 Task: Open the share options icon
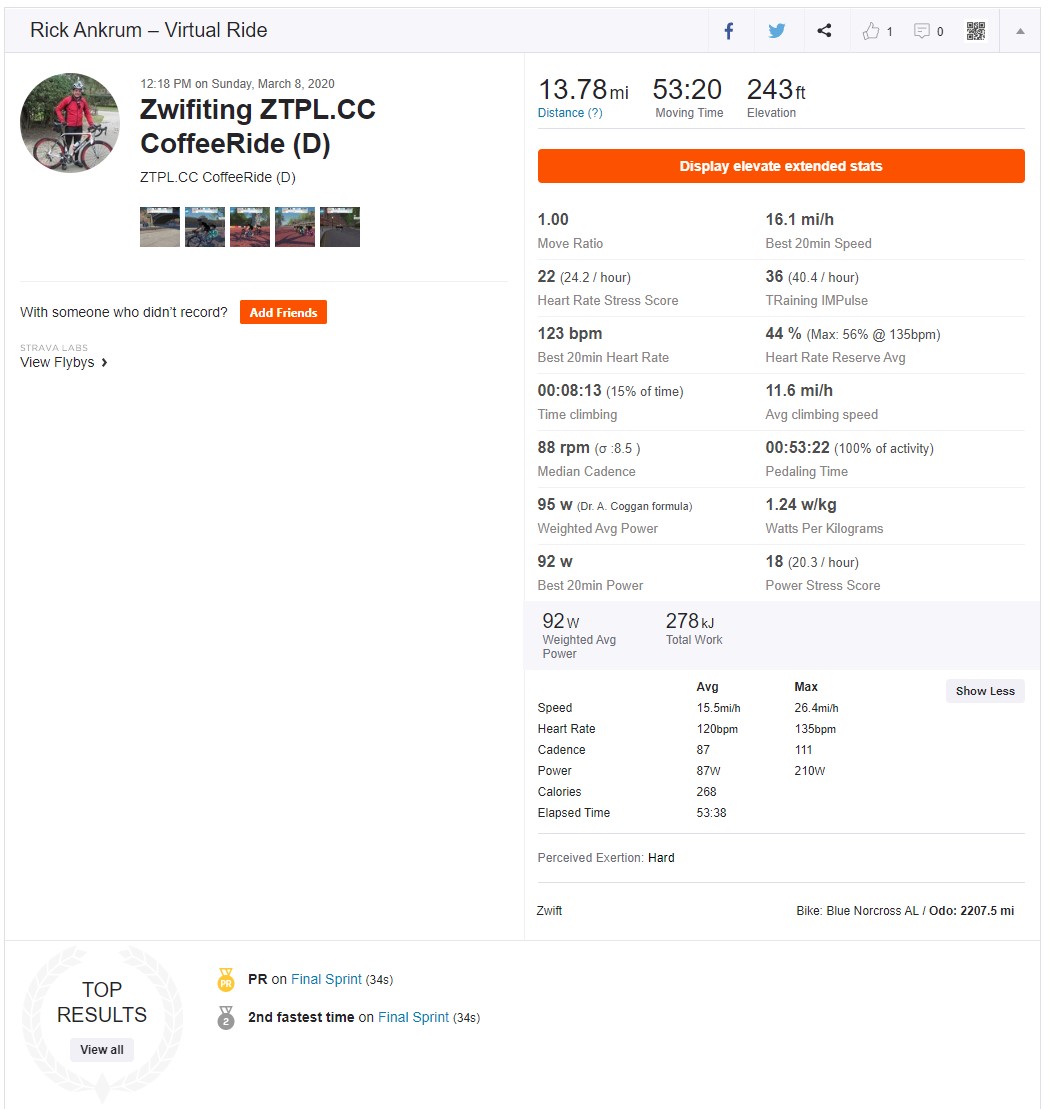click(x=824, y=30)
